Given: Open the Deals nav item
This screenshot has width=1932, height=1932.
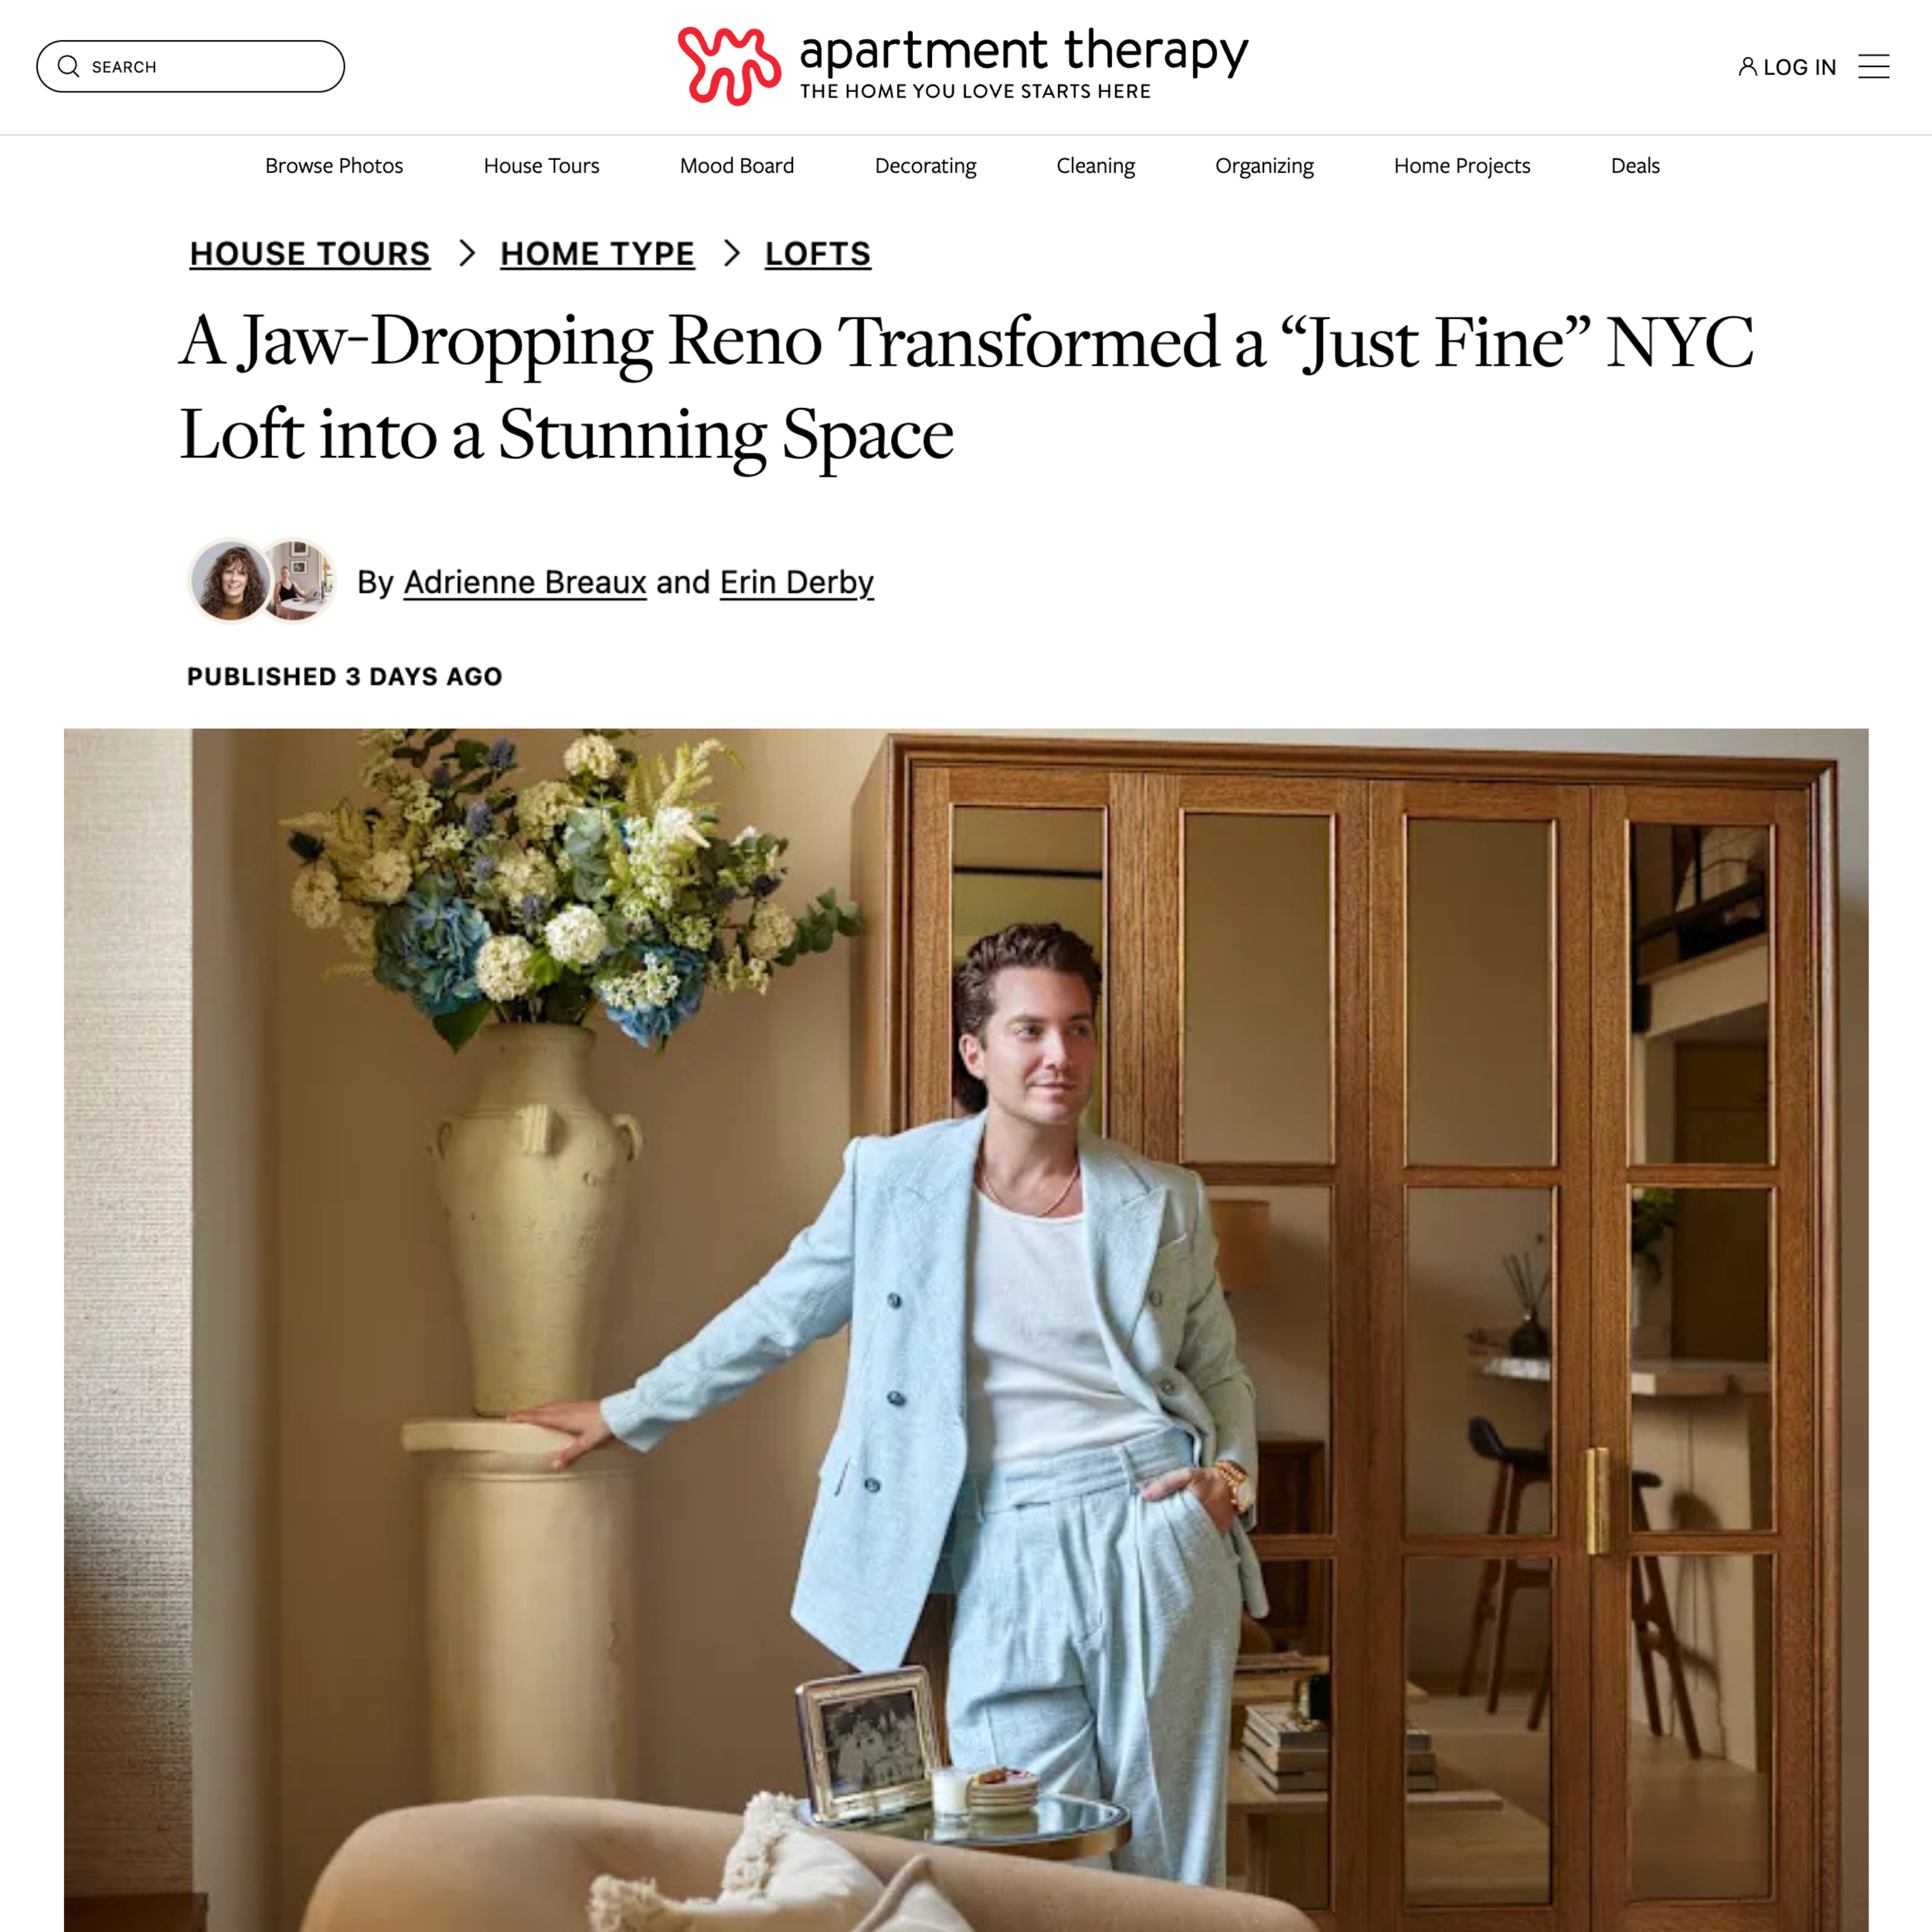Looking at the screenshot, I should click(x=1635, y=166).
